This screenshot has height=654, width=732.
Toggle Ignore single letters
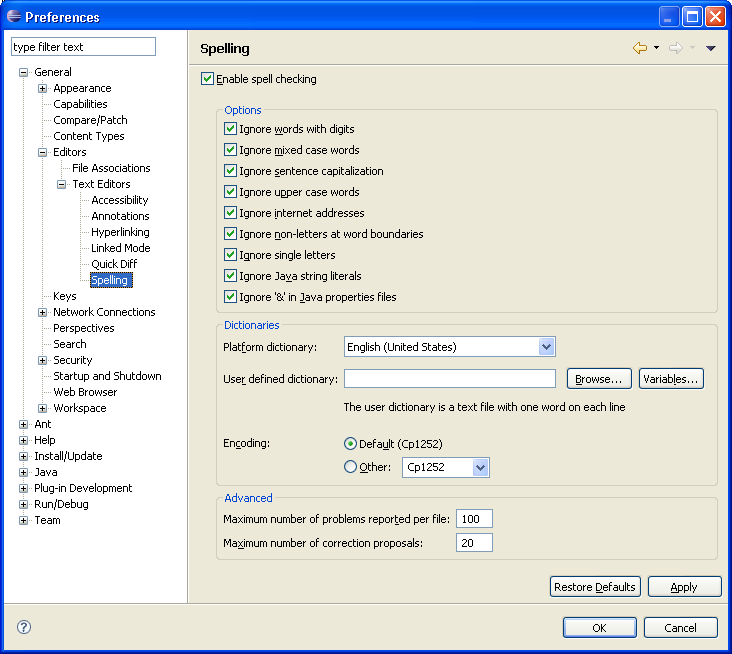click(230, 254)
